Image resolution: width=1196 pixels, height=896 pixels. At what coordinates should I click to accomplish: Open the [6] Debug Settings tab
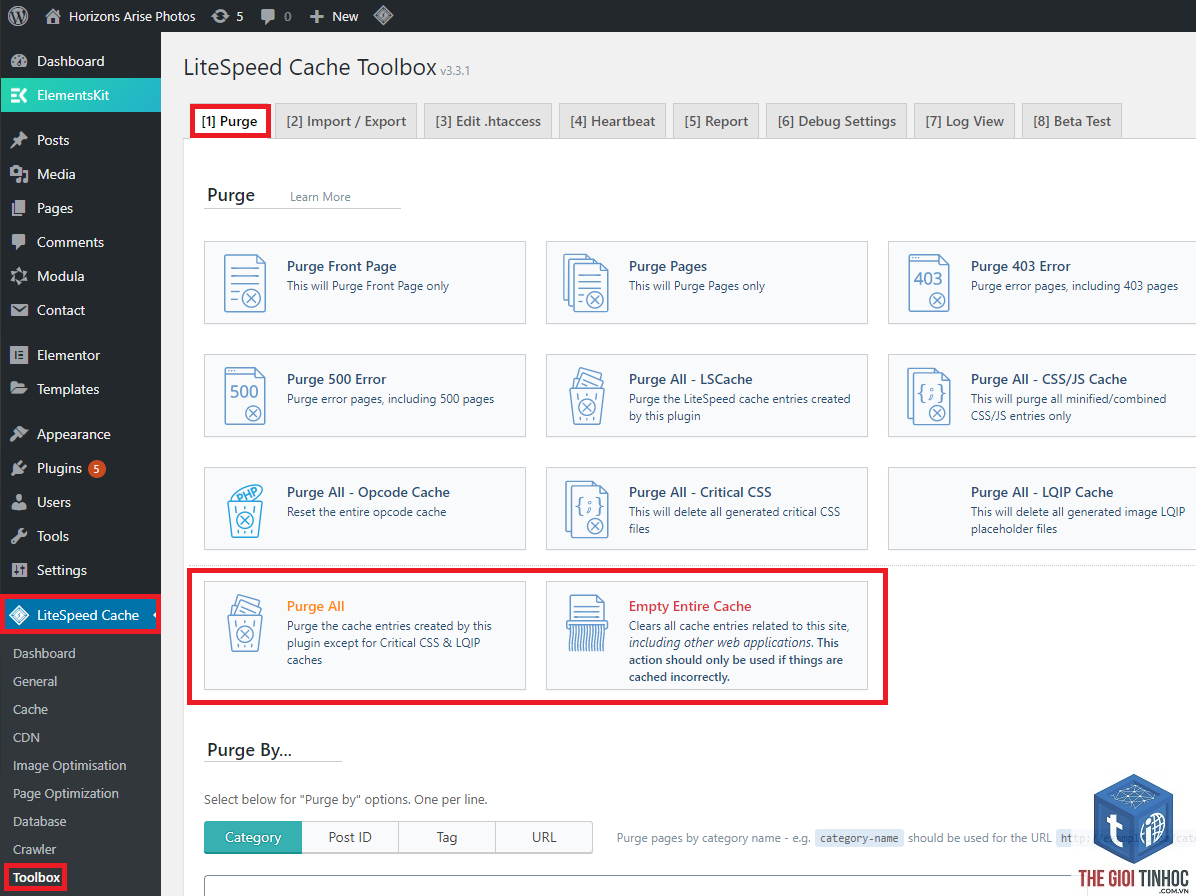click(x=837, y=121)
